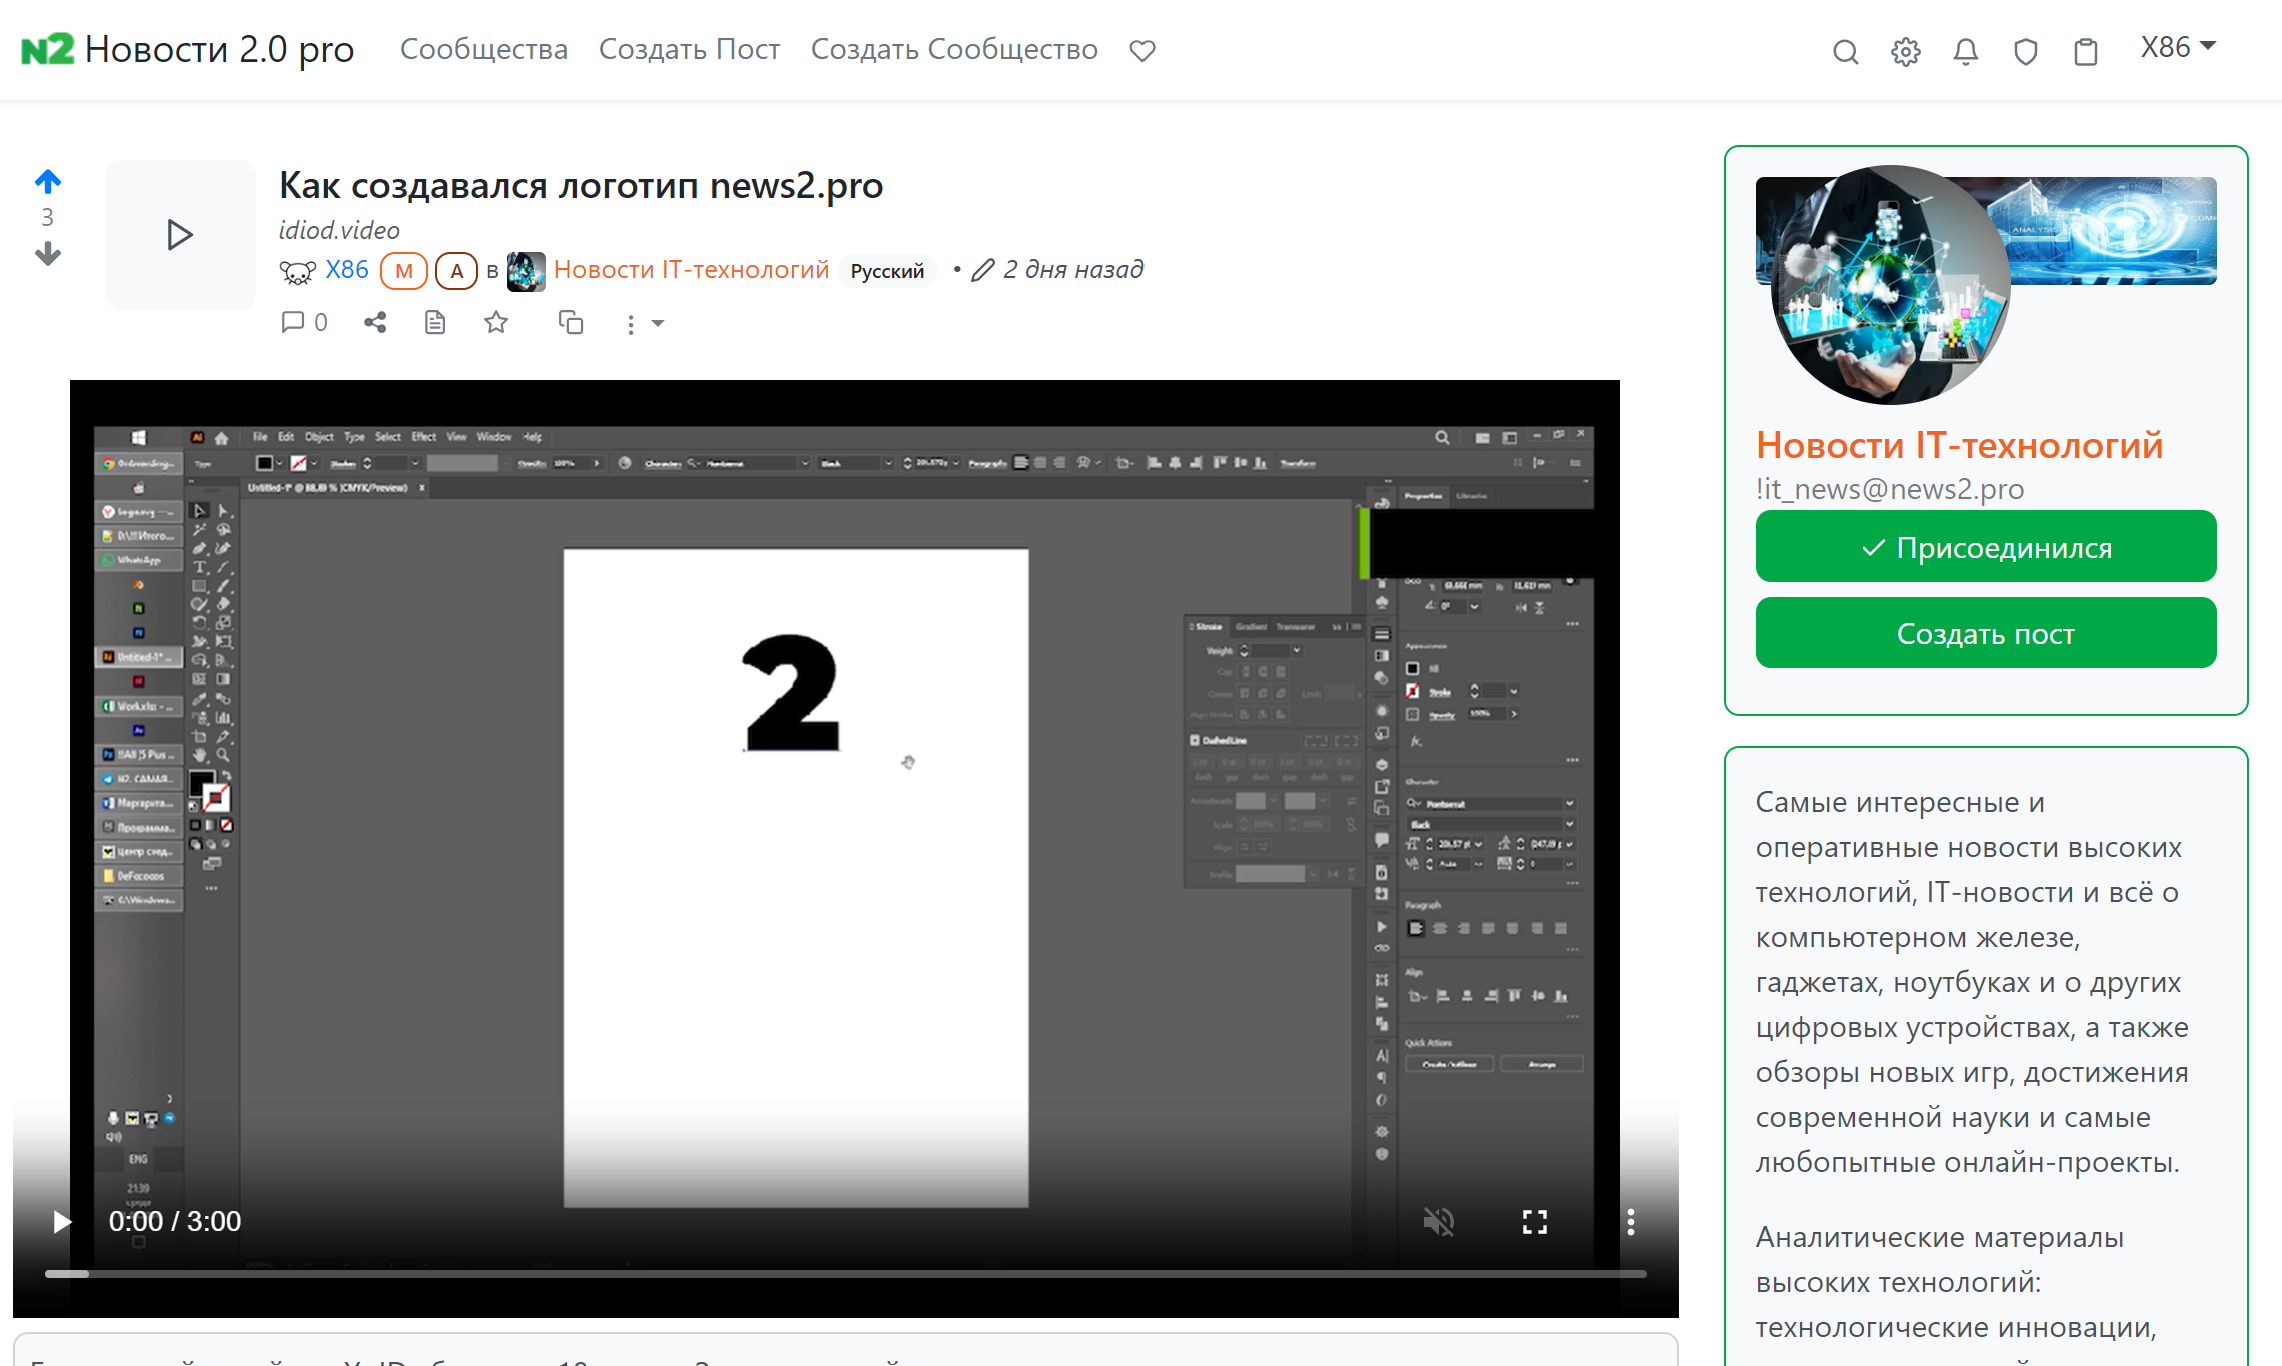The height and width of the screenshot is (1366, 2282).
Task: Click the author X86 avatar icon
Action: [x=298, y=271]
